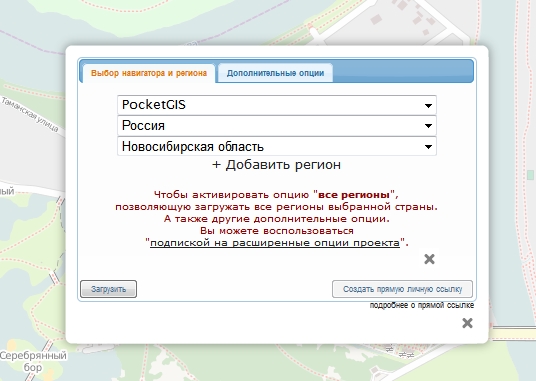The image size is (536, 381).
Task: Click the blue tab bar empty area
Action: coord(403,72)
